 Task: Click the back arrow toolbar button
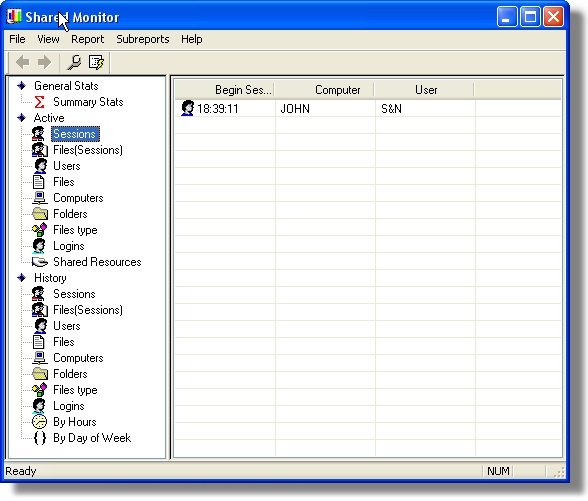23,62
